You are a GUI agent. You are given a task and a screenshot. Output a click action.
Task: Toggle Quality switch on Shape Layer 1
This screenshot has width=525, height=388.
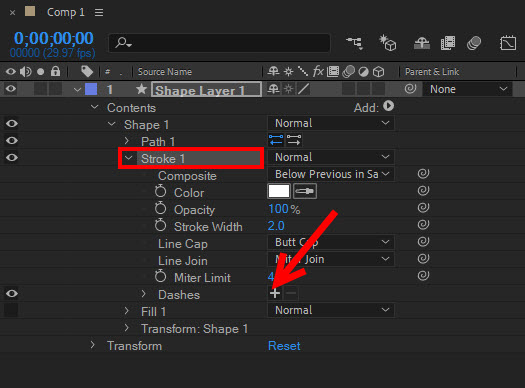pyautogui.click(x=303, y=89)
